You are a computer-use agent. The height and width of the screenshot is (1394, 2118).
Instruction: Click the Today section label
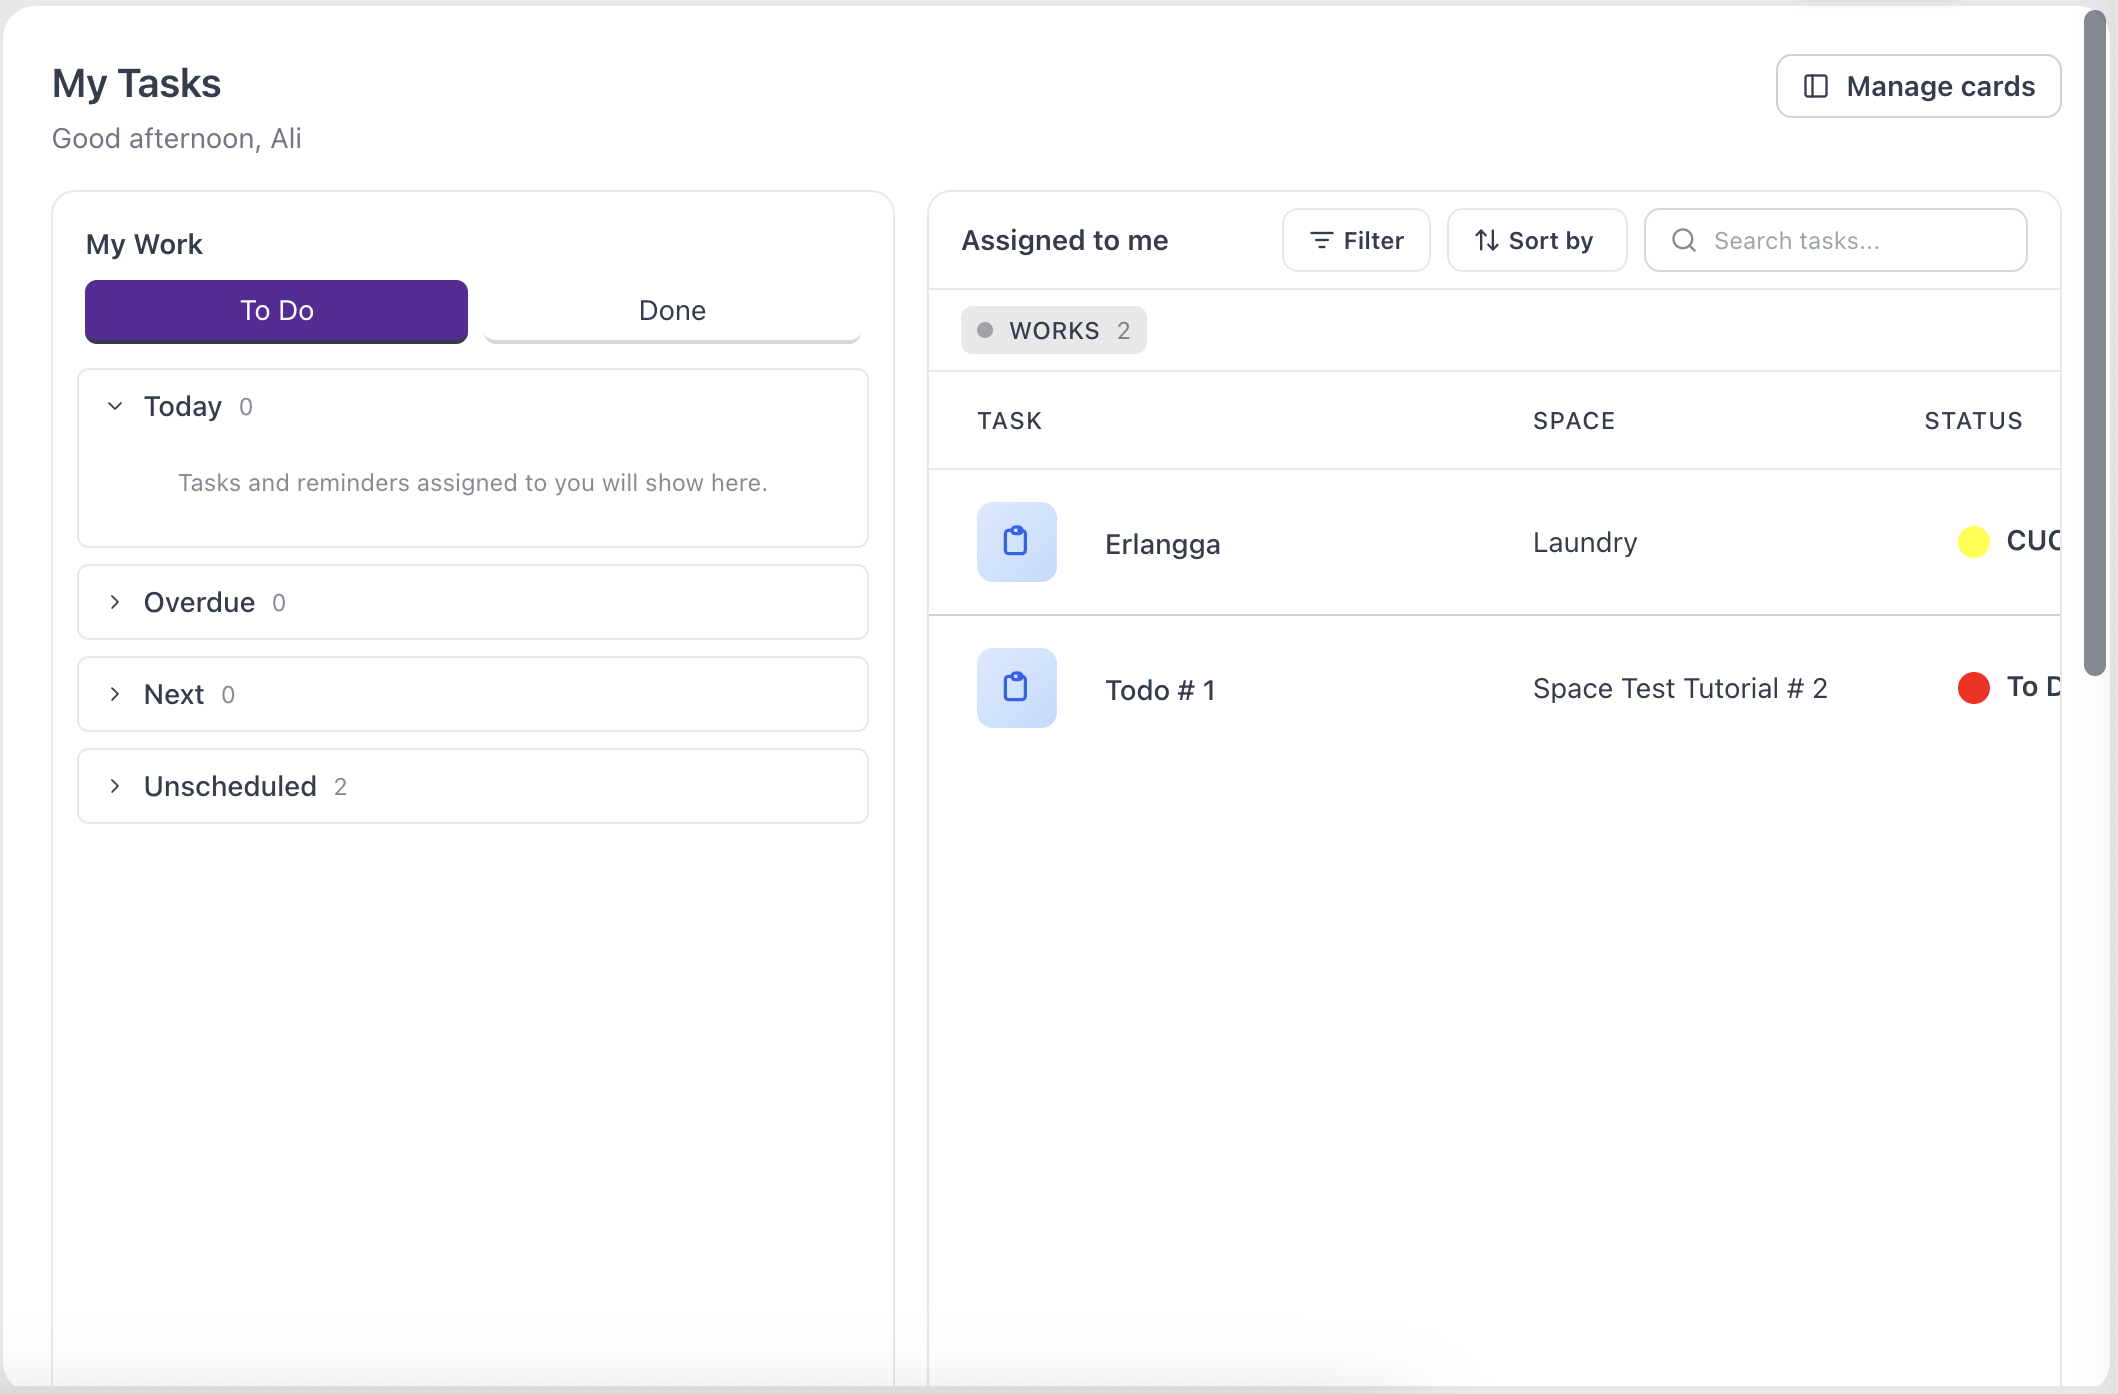click(183, 406)
